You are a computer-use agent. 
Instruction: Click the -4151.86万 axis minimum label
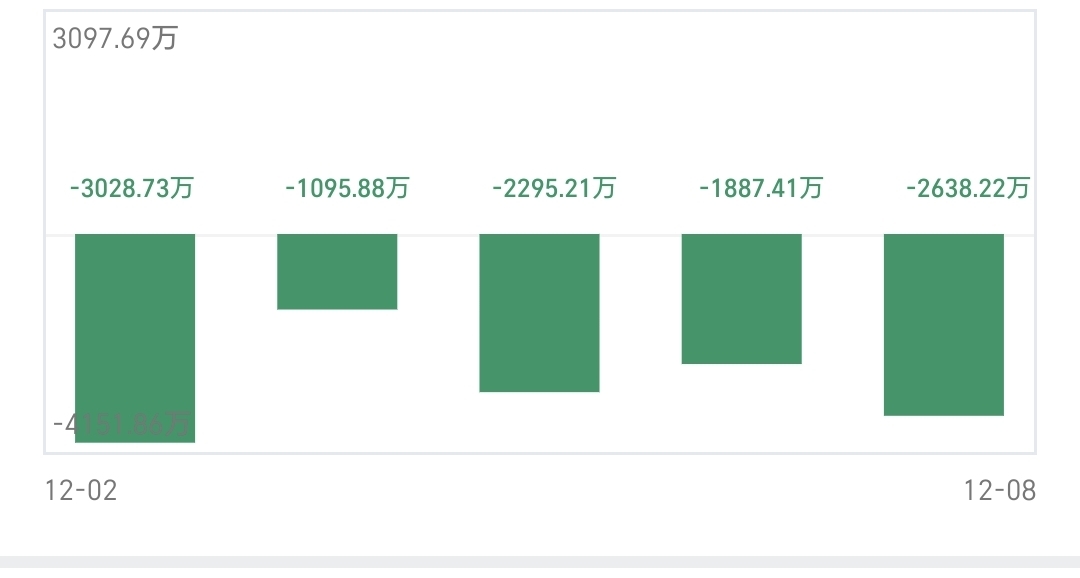121,424
